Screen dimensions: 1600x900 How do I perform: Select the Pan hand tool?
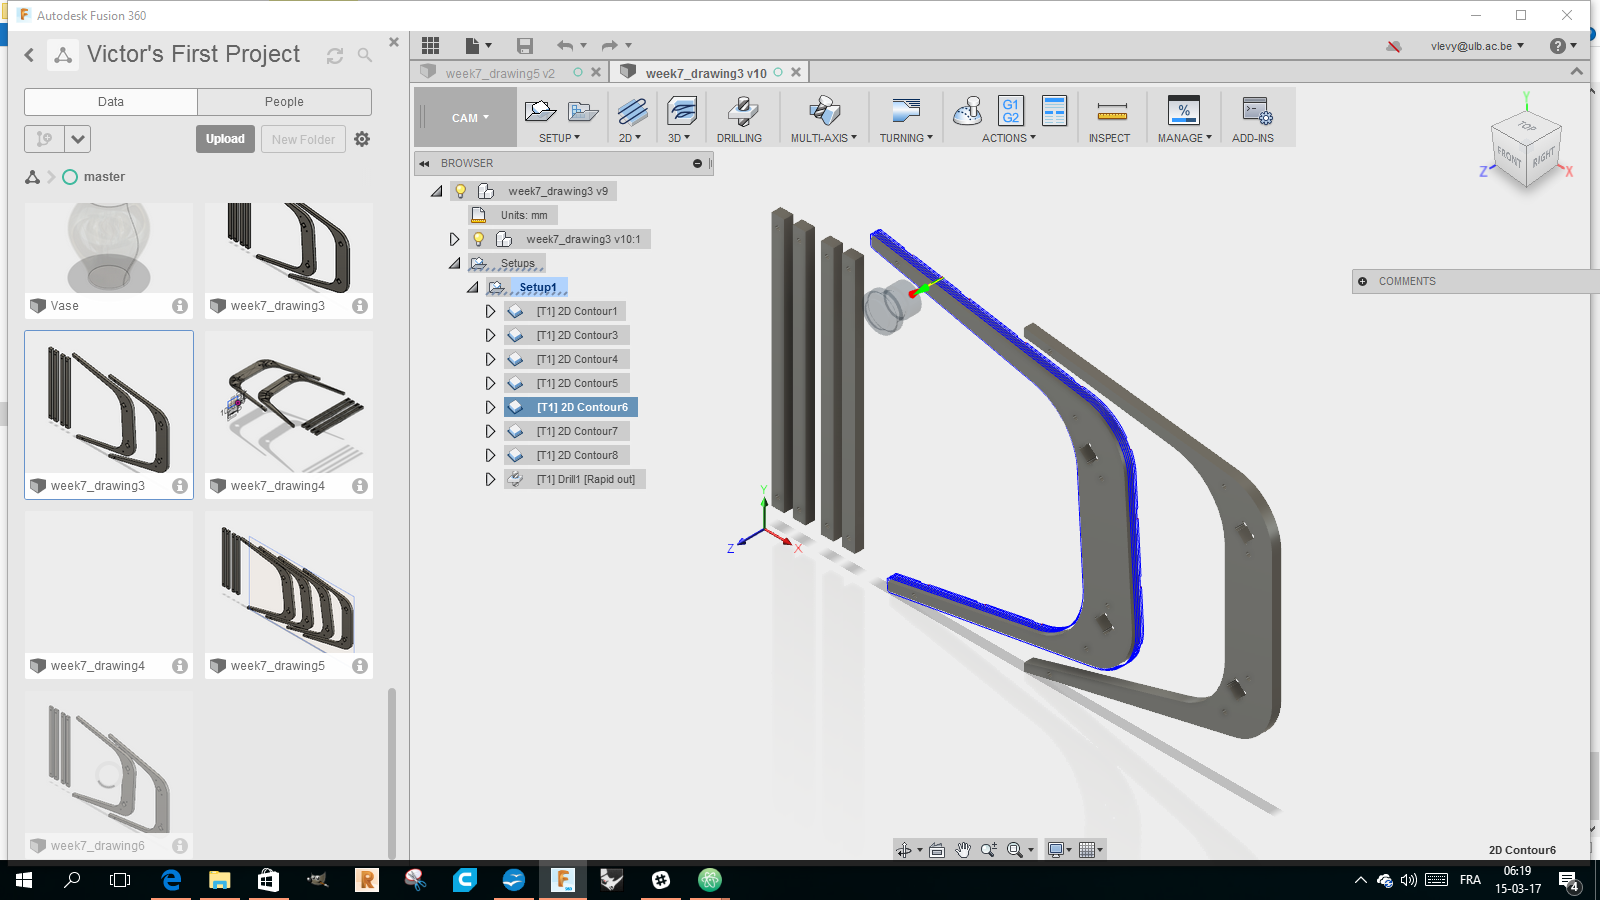963,850
